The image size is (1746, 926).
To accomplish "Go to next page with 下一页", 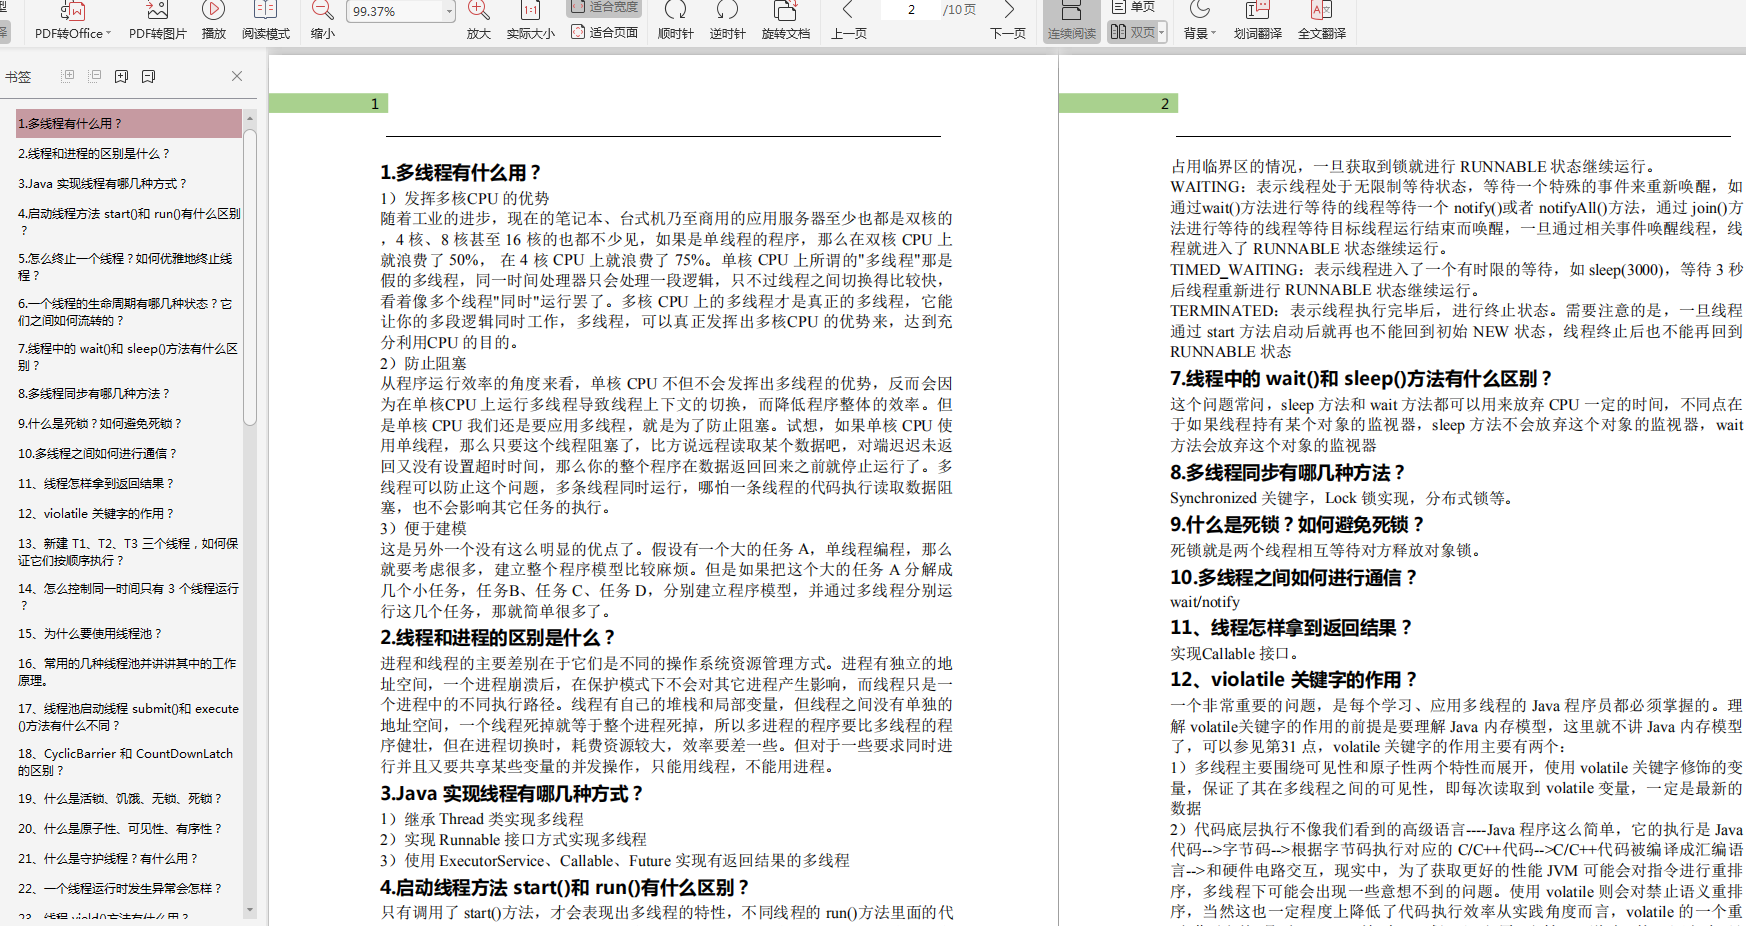I will pos(1008,21).
